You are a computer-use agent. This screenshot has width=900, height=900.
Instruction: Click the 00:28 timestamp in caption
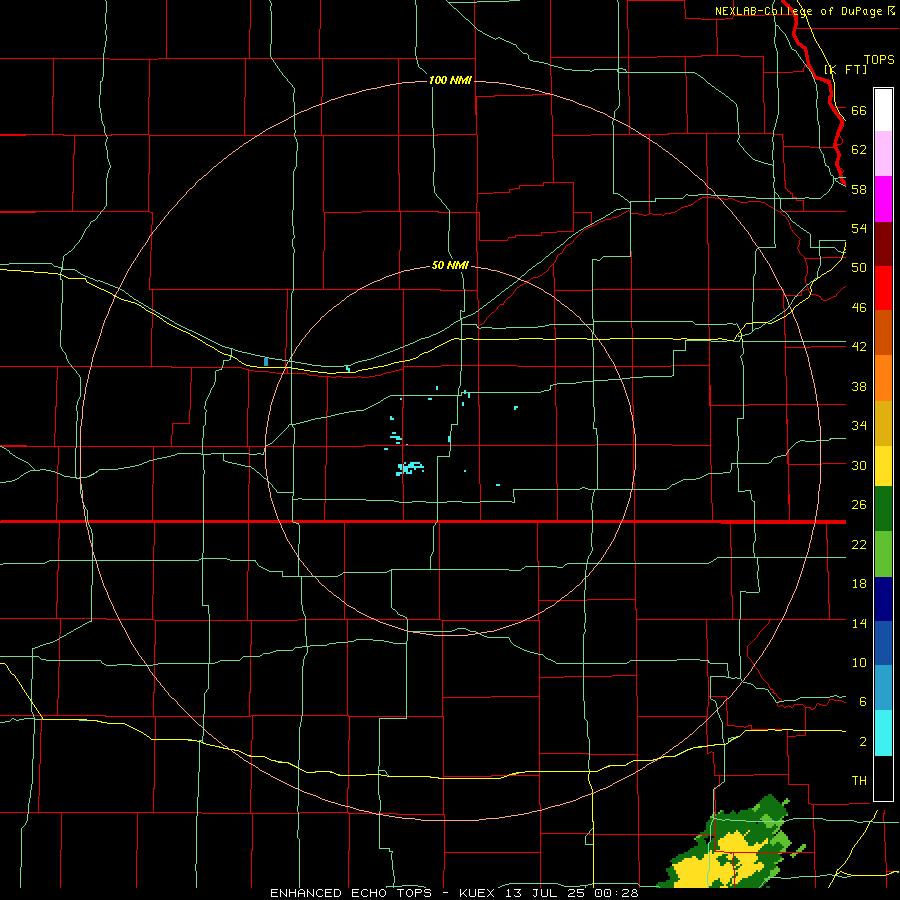616,893
